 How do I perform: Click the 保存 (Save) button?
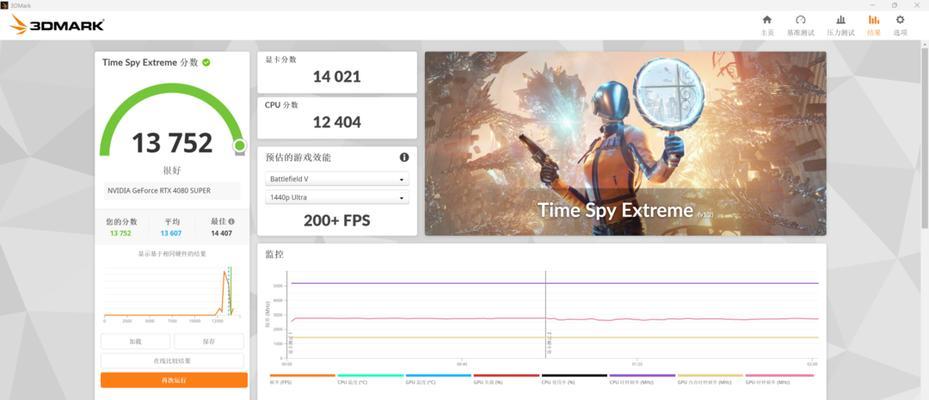tap(209, 341)
